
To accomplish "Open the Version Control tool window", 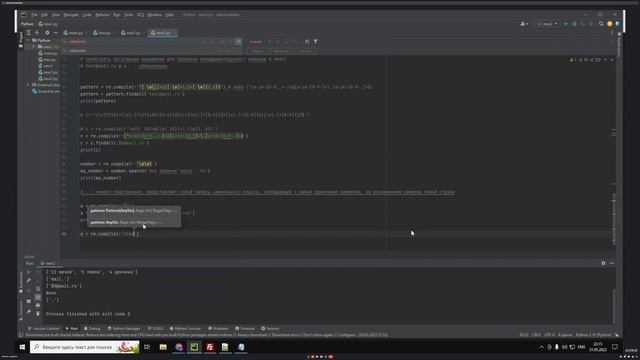I will pos(43,329).
